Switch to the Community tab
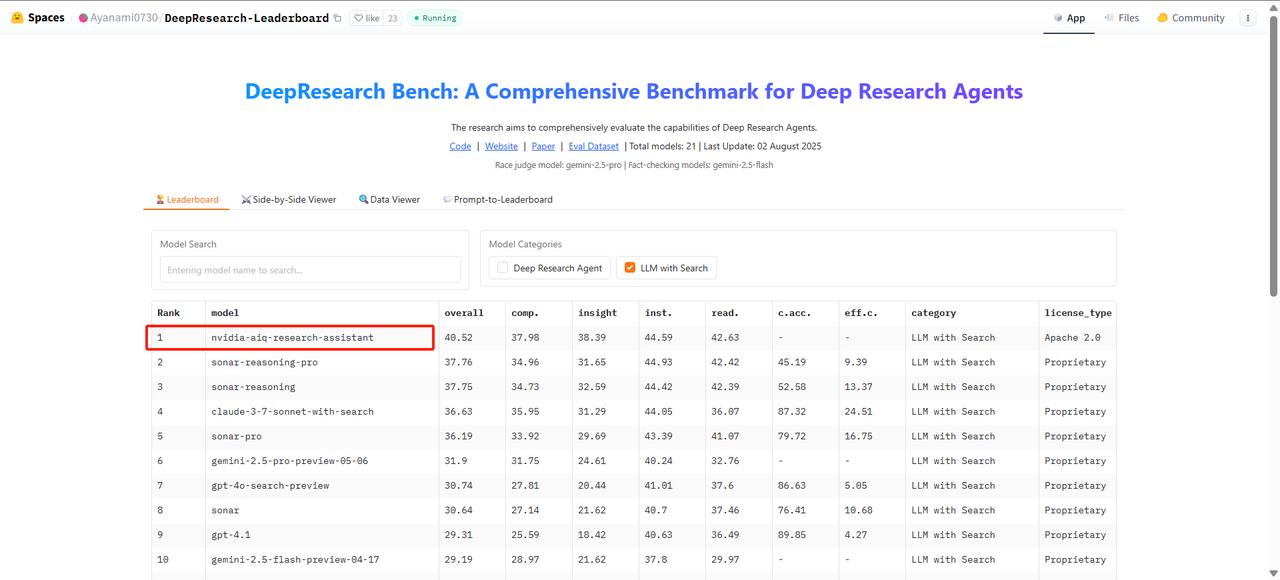1280x580 pixels. [x=1190, y=18]
